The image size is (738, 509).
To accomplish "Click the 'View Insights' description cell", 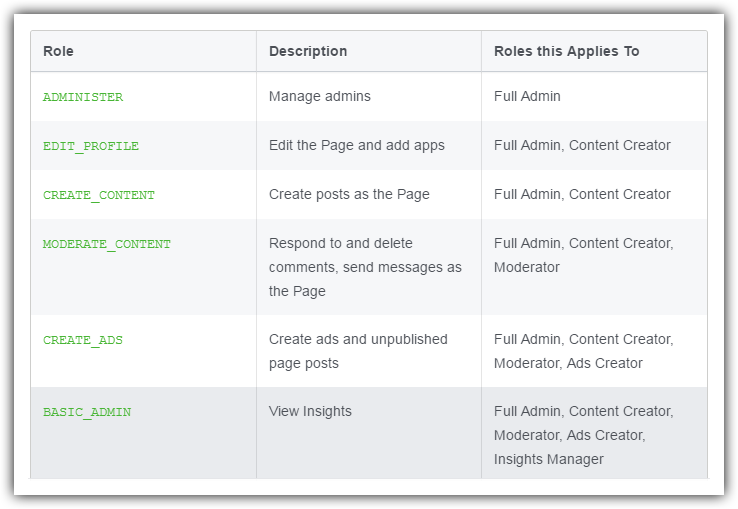I will 310,411.
